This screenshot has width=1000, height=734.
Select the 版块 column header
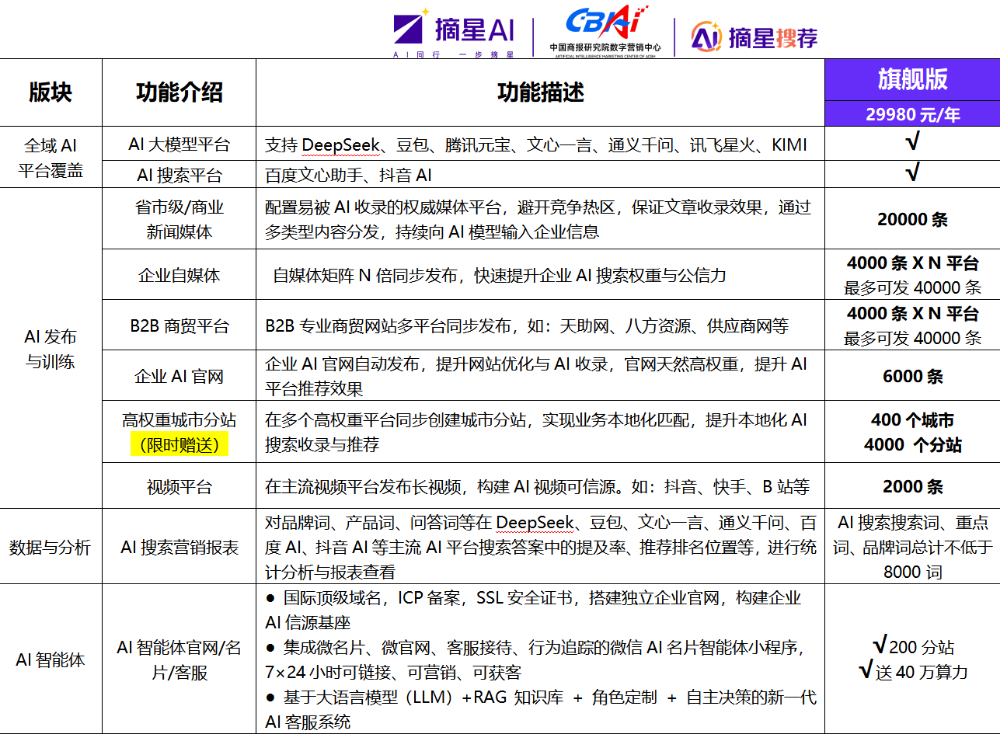(x=50, y=92)
